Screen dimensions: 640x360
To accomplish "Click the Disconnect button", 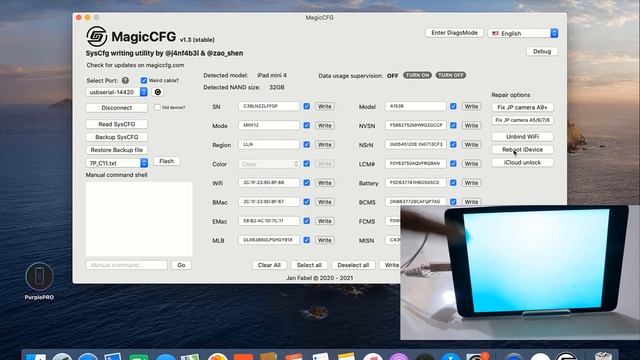I will 117,108.
